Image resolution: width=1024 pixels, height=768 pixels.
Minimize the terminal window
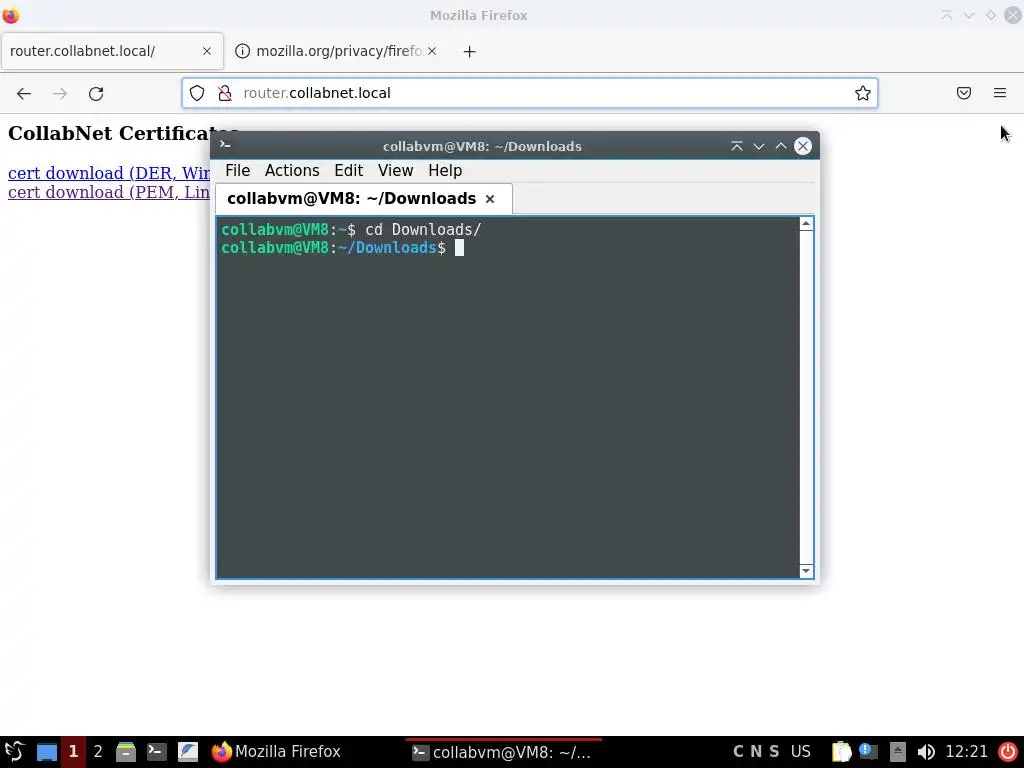(759, 146)
